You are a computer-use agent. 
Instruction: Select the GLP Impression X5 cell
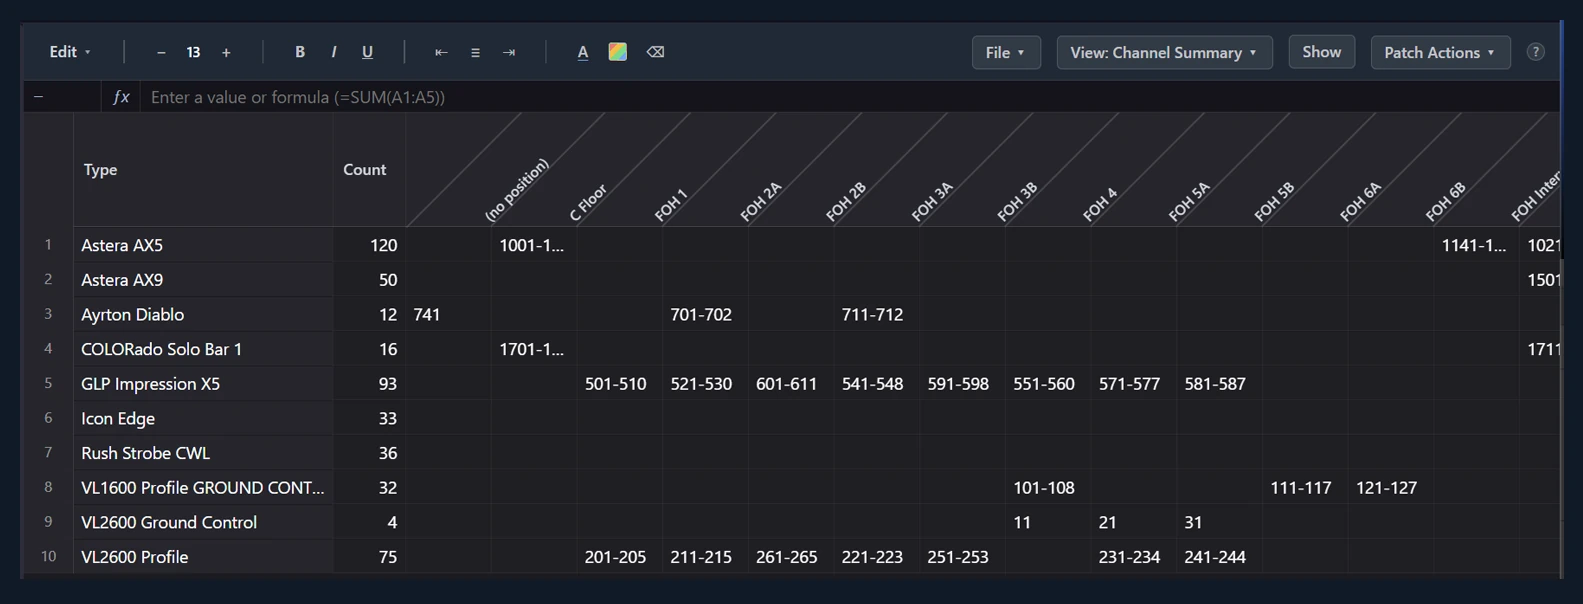(x=203, y=384)
